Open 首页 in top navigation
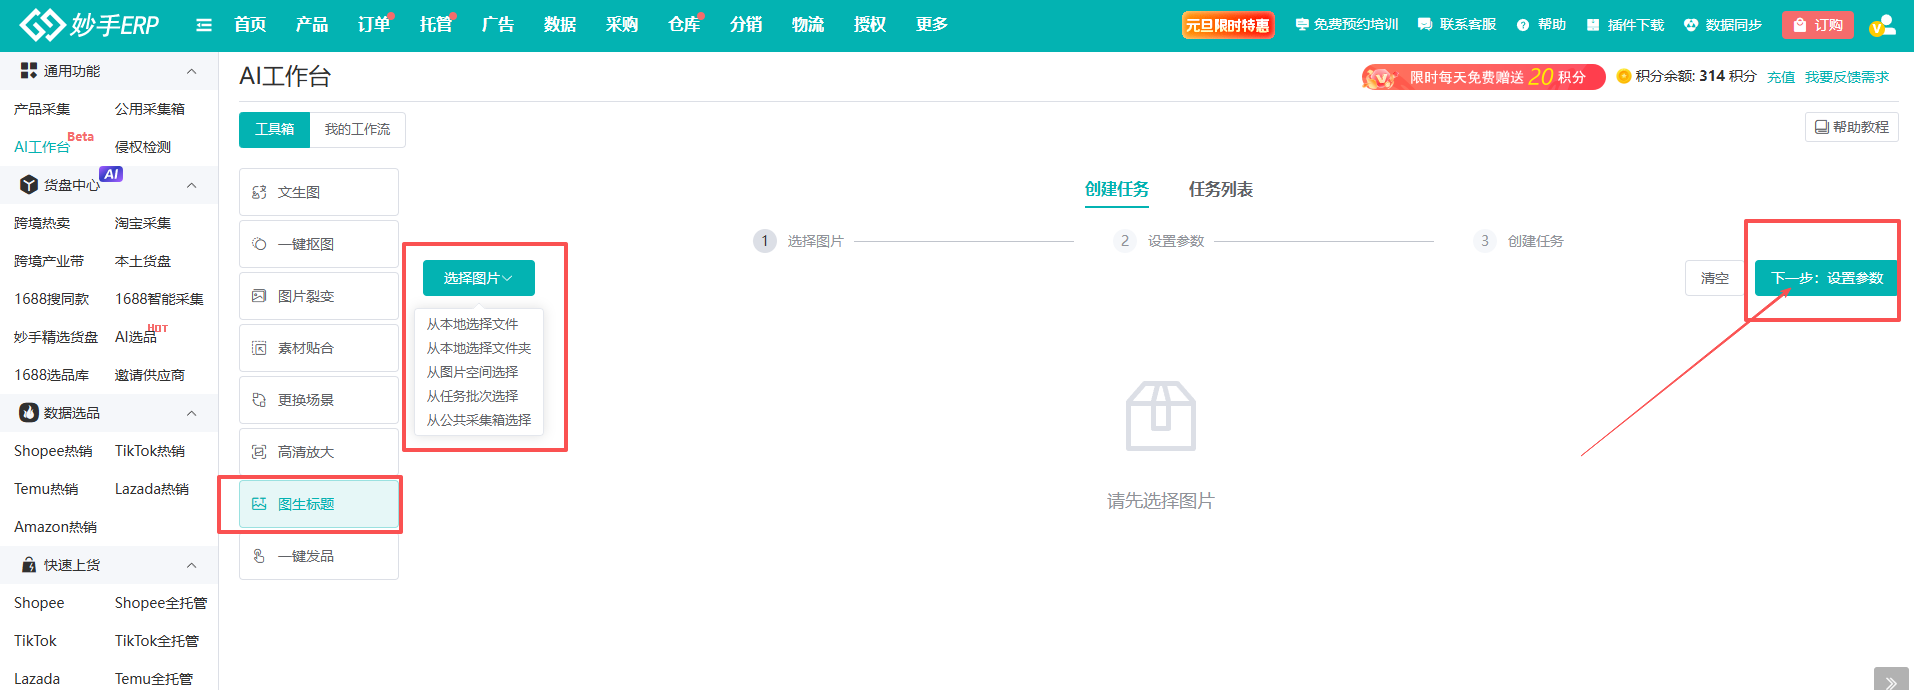 [x=250, y=25]
